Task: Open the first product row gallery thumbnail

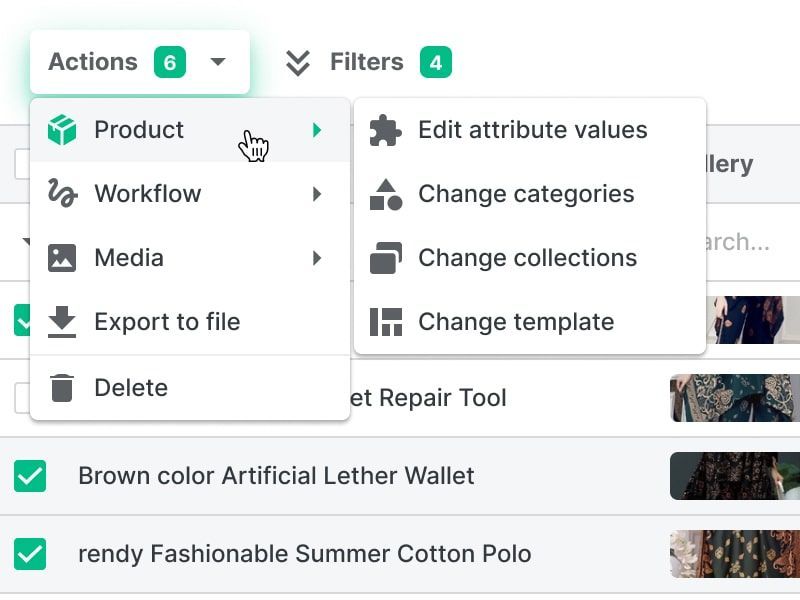Action: tap(753, 320)
